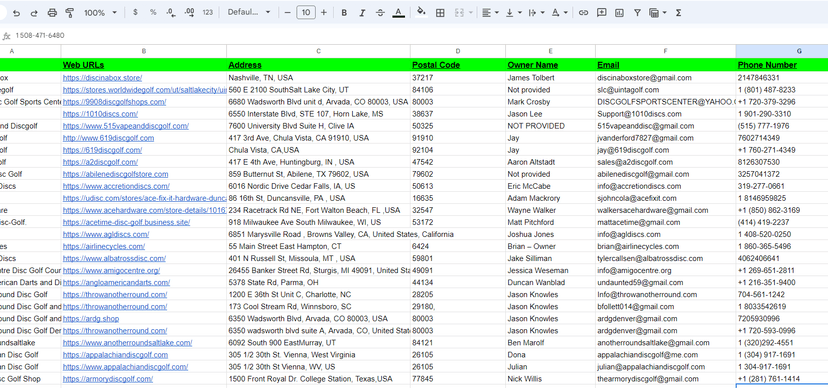
Task: Increase decimal places
Action: (189, 13)
